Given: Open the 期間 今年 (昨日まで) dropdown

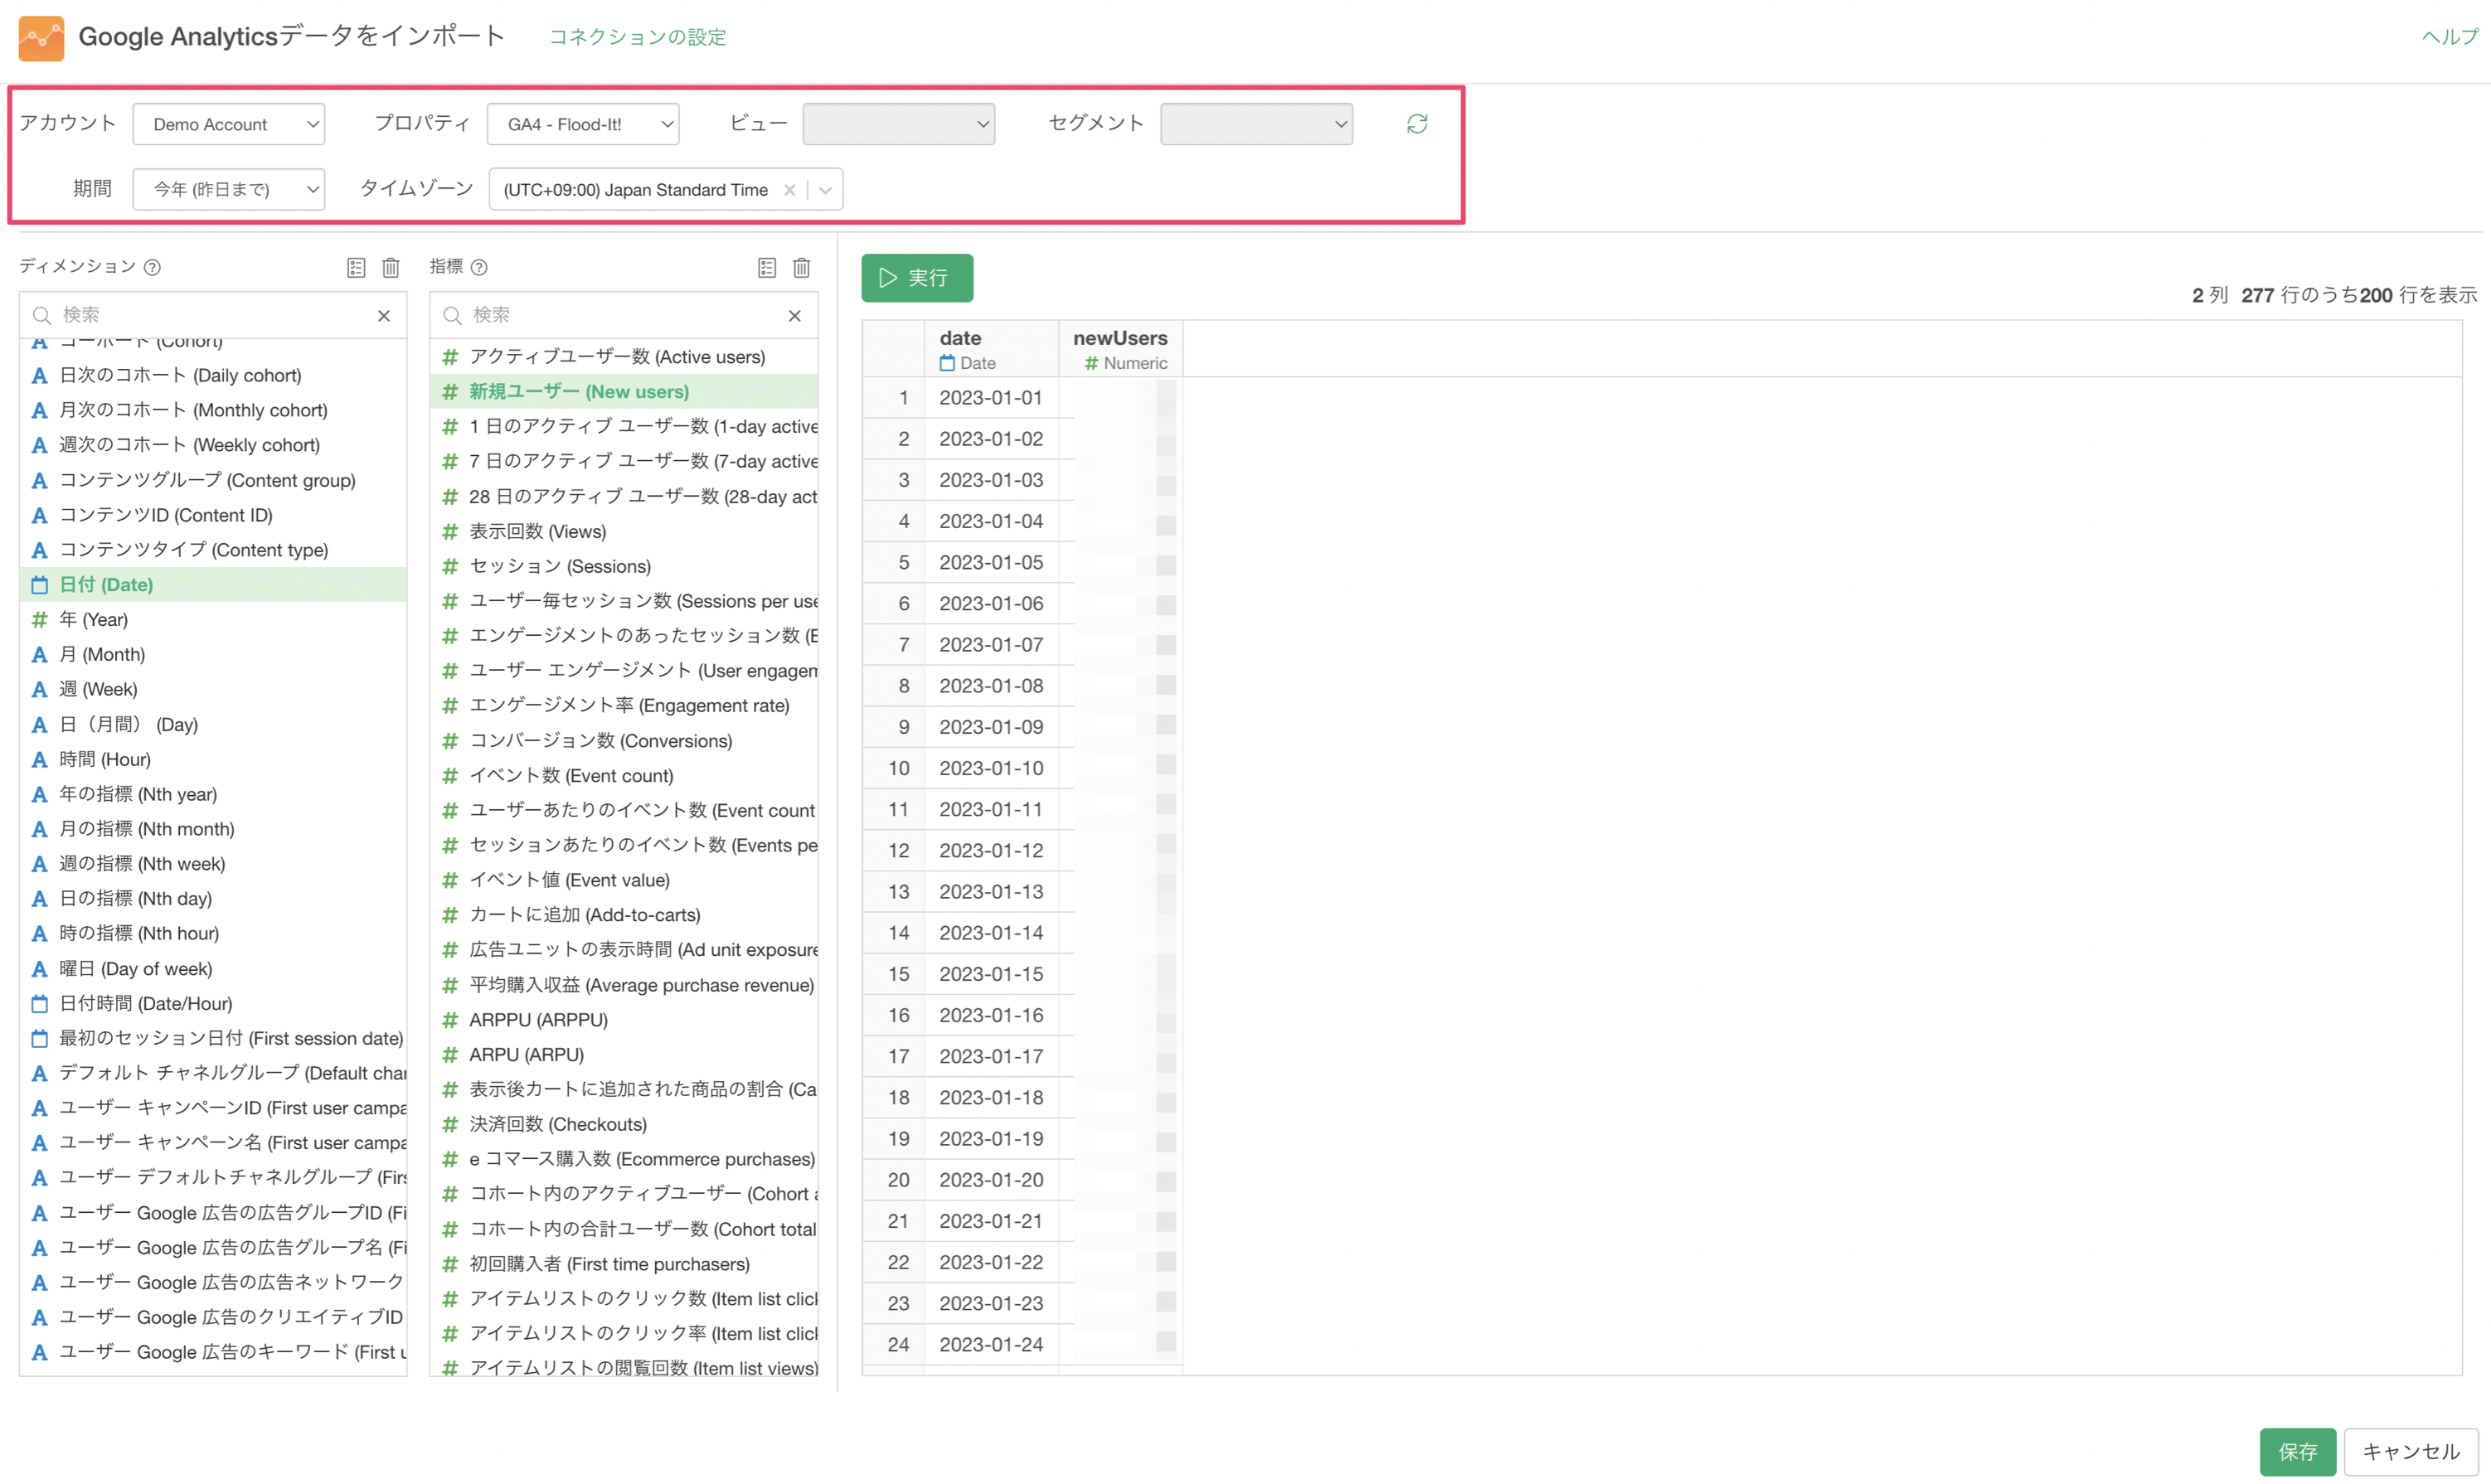Looking at the screenshot, I should coord(229,189).
